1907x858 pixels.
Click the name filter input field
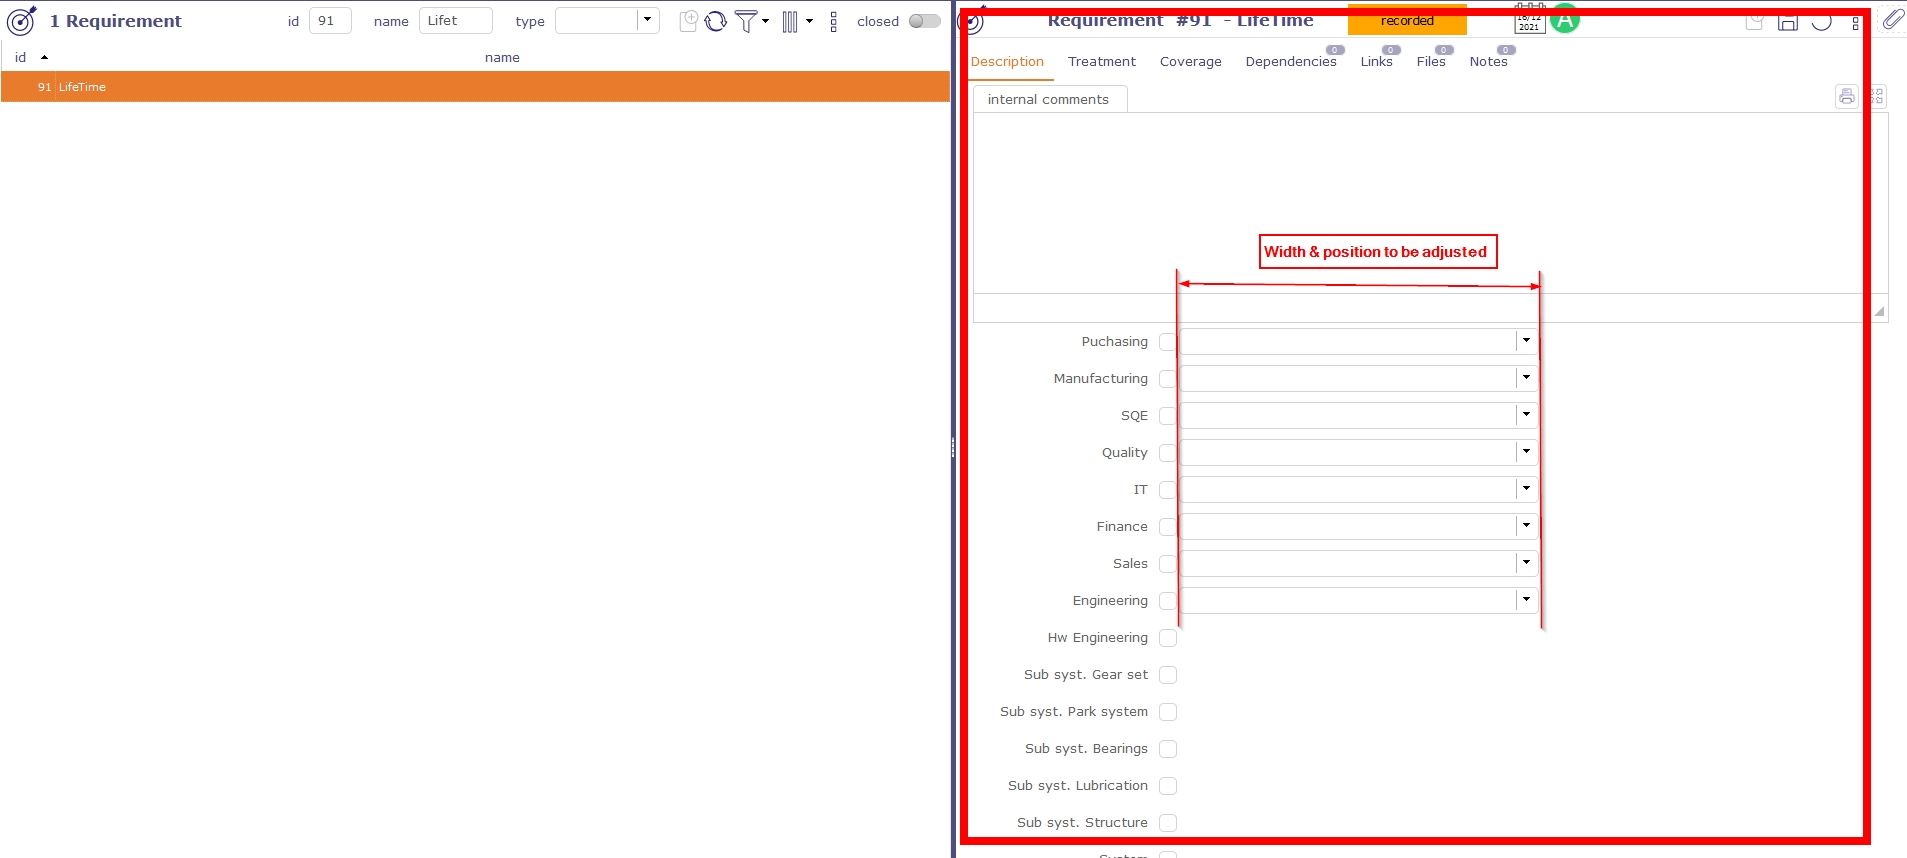pos(455,21)
